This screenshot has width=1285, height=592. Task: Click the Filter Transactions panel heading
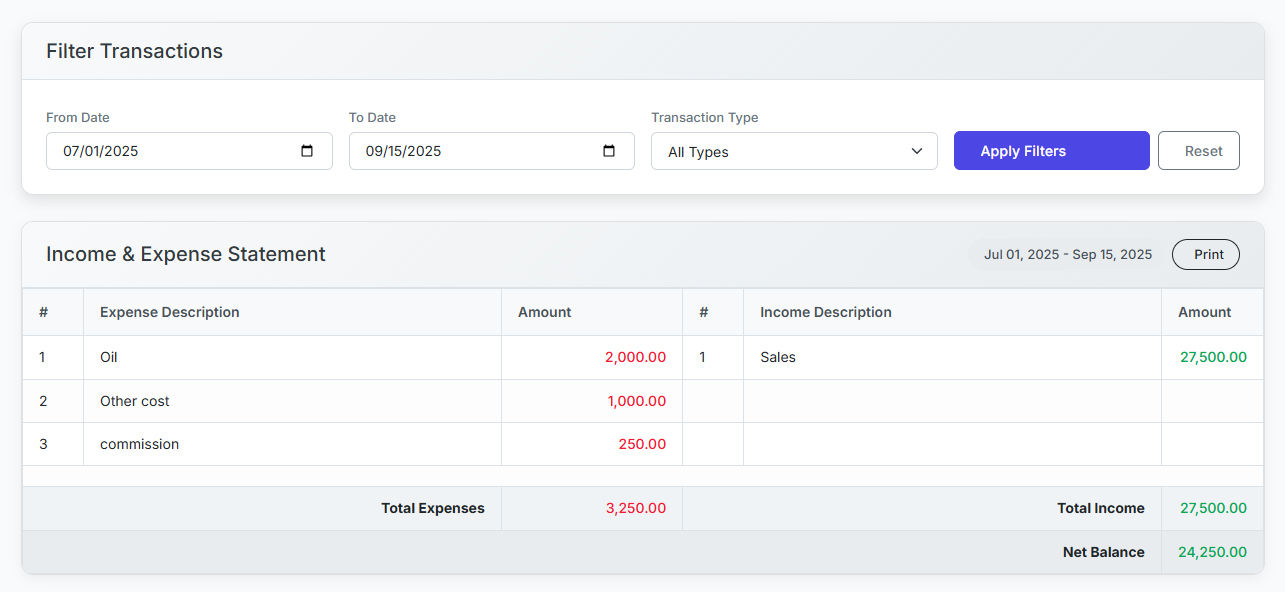134,51
